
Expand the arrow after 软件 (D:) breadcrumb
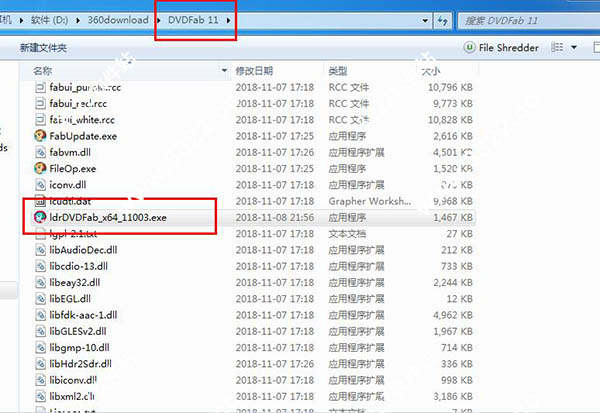pos(78,20)
